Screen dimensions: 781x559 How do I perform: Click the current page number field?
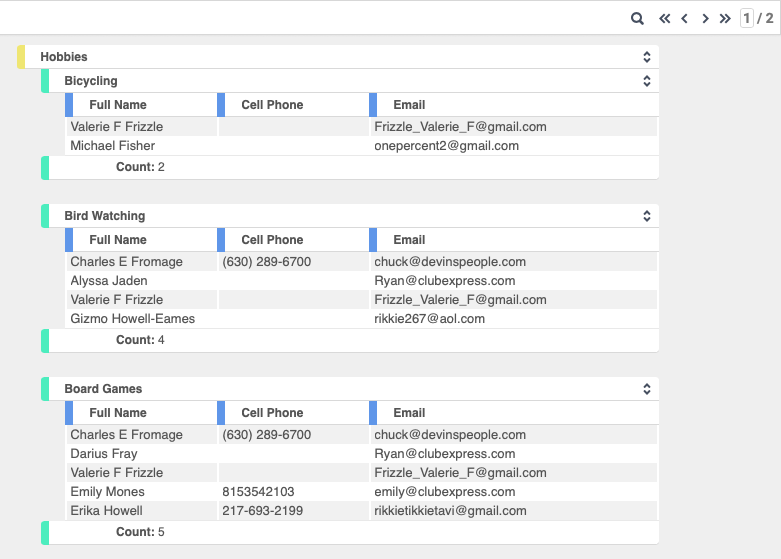(747, 18)
